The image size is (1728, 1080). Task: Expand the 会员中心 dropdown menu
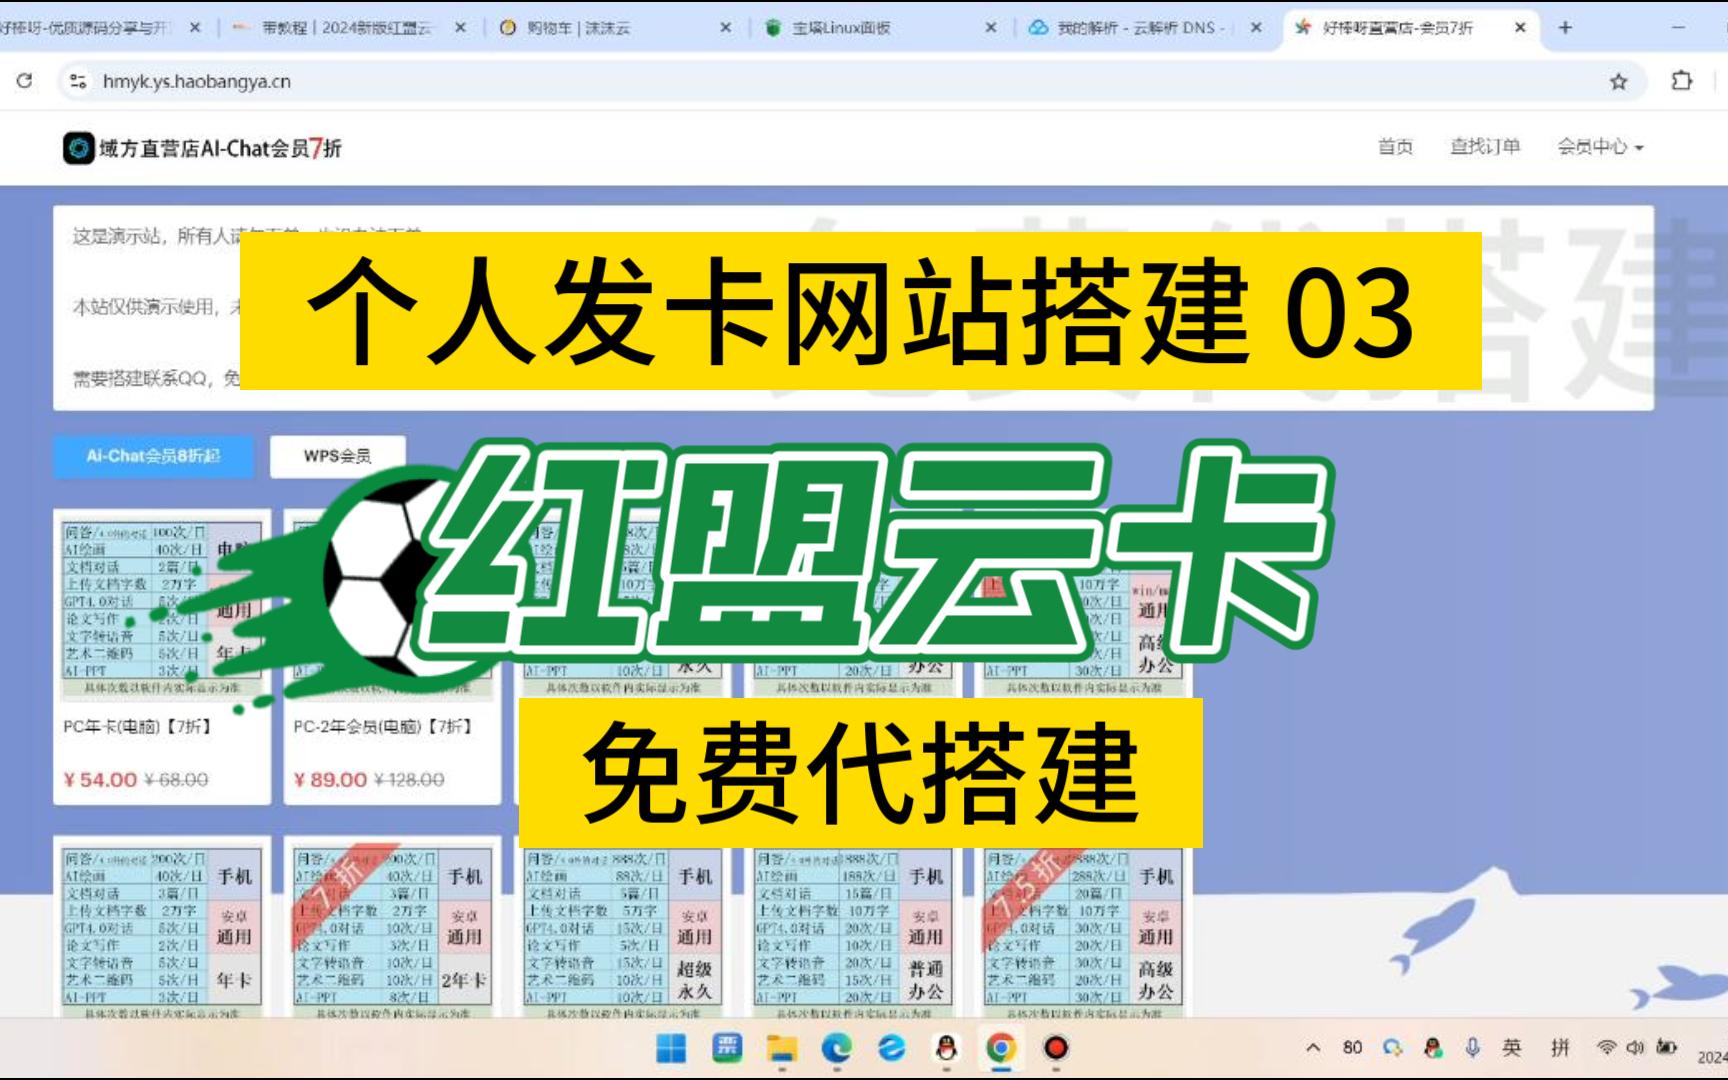pyautogui.click(x=1600, y=147)
